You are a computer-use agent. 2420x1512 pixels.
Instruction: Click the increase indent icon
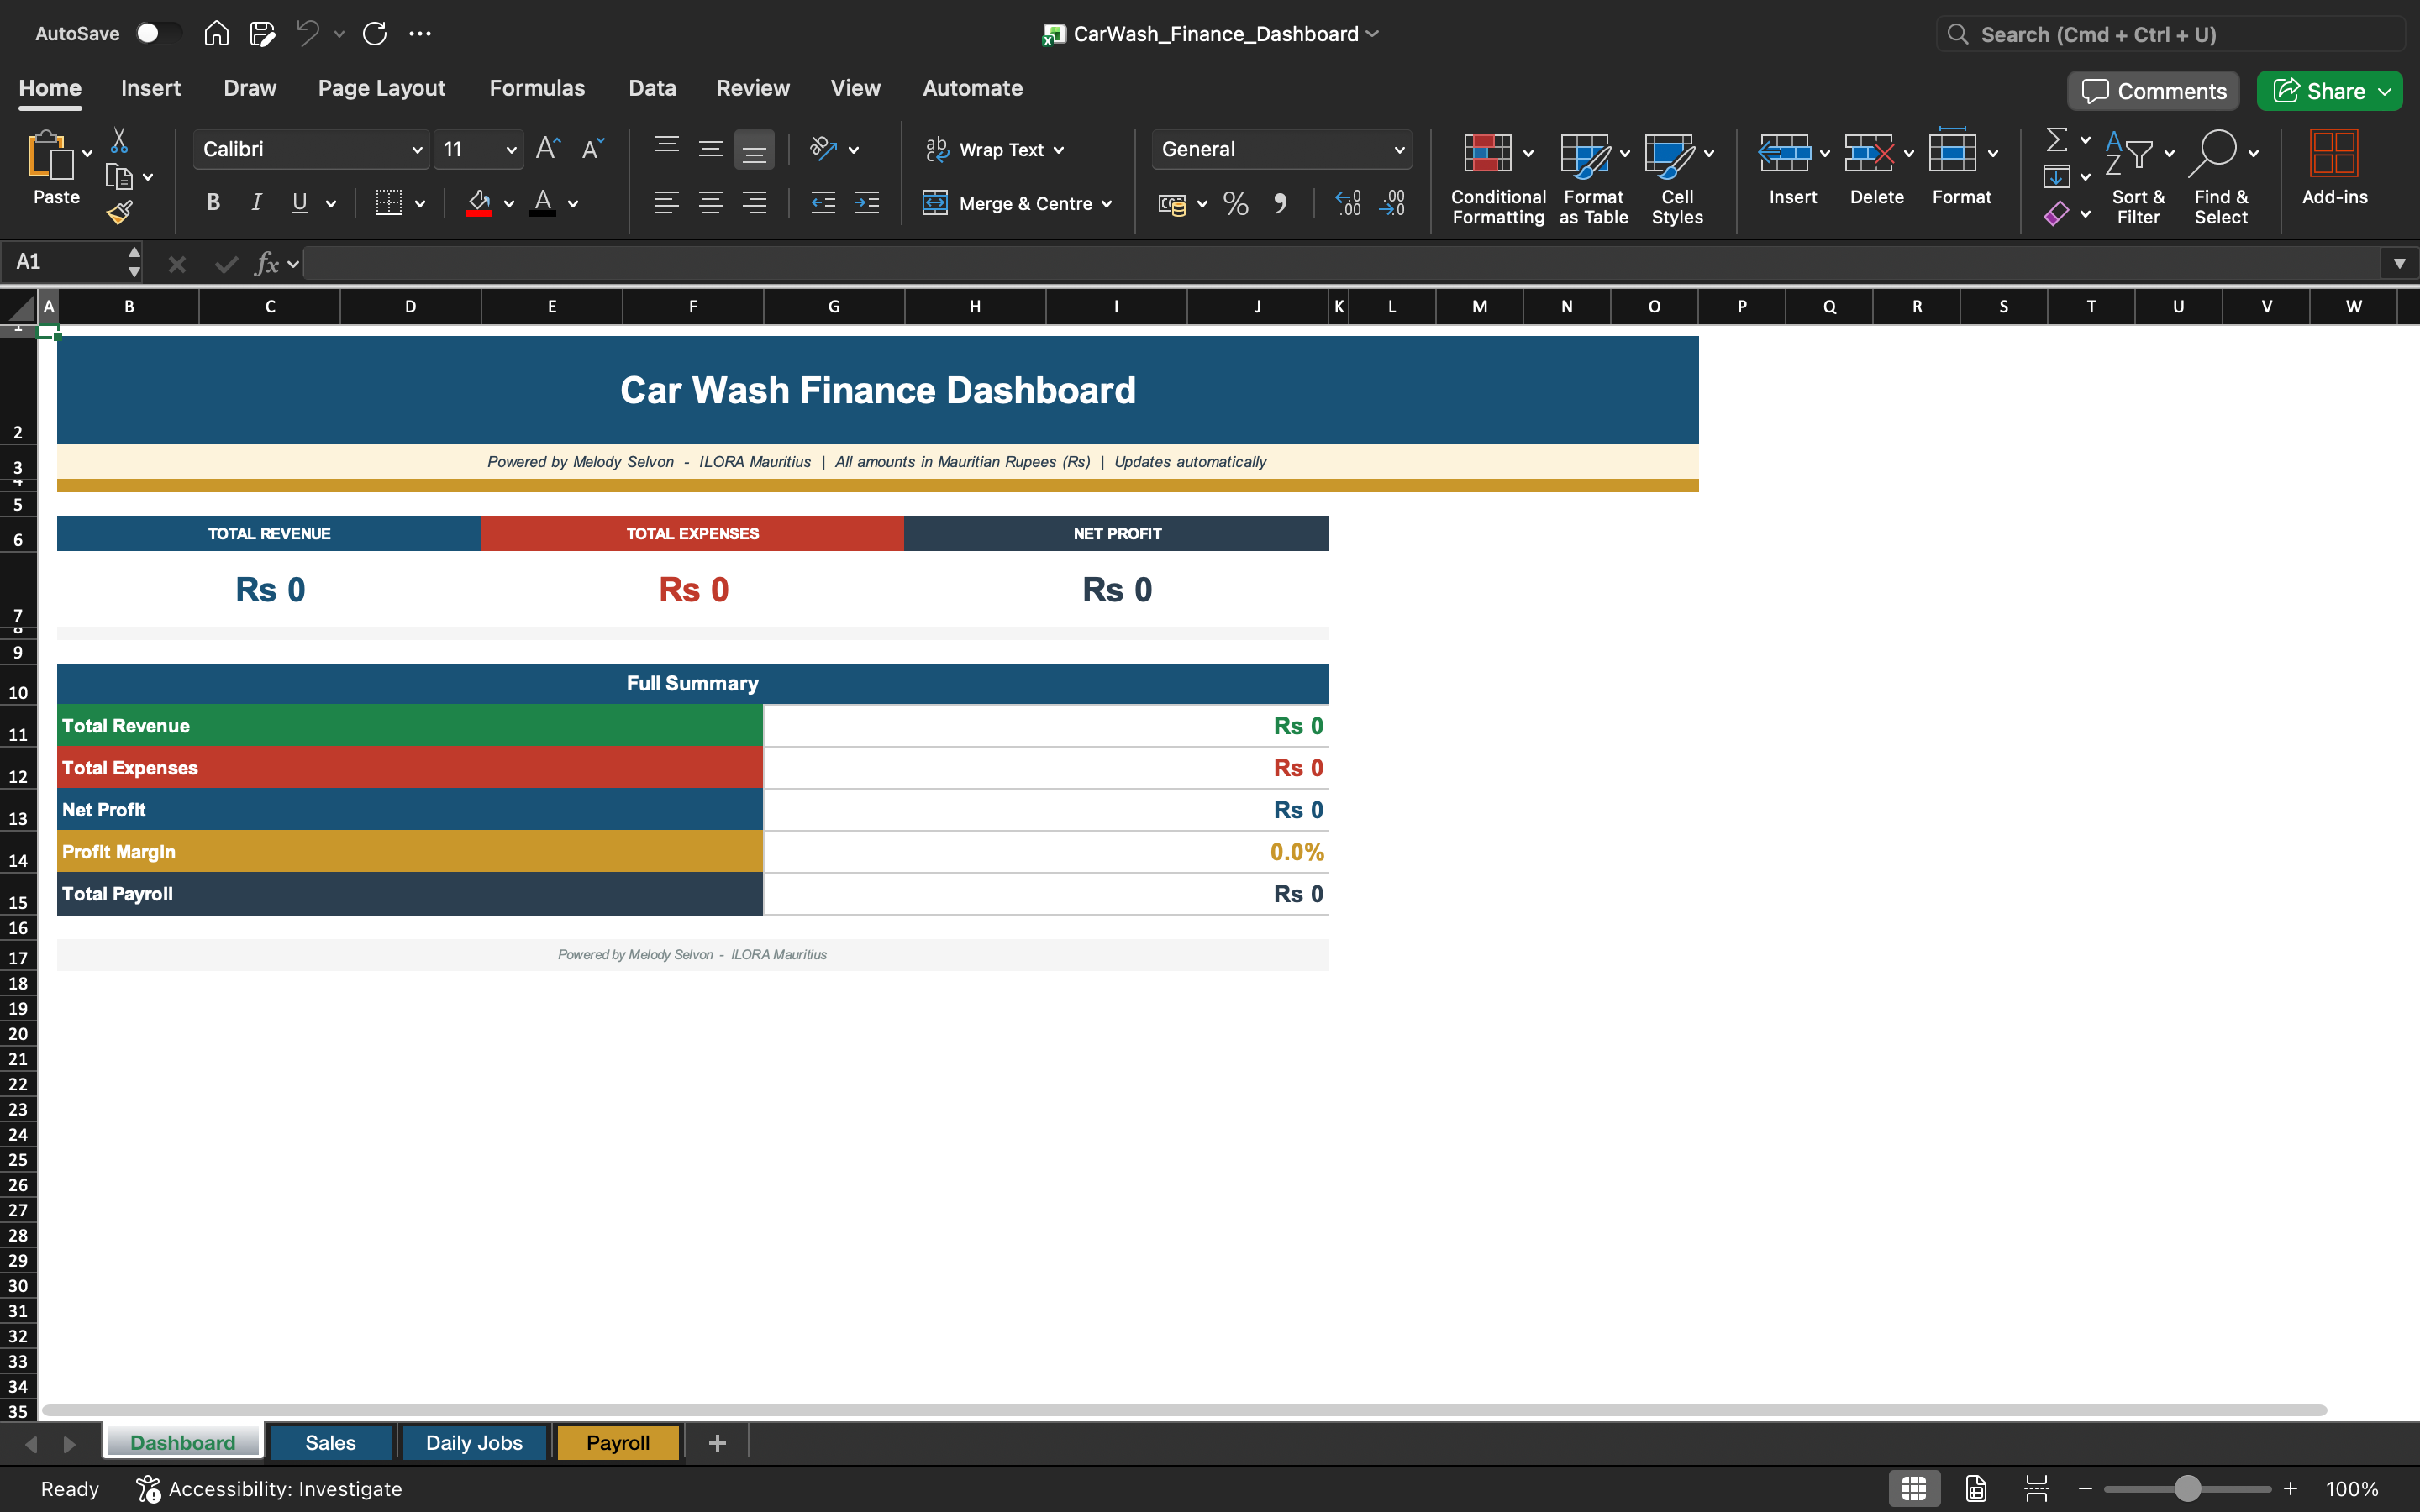(867, 203)
